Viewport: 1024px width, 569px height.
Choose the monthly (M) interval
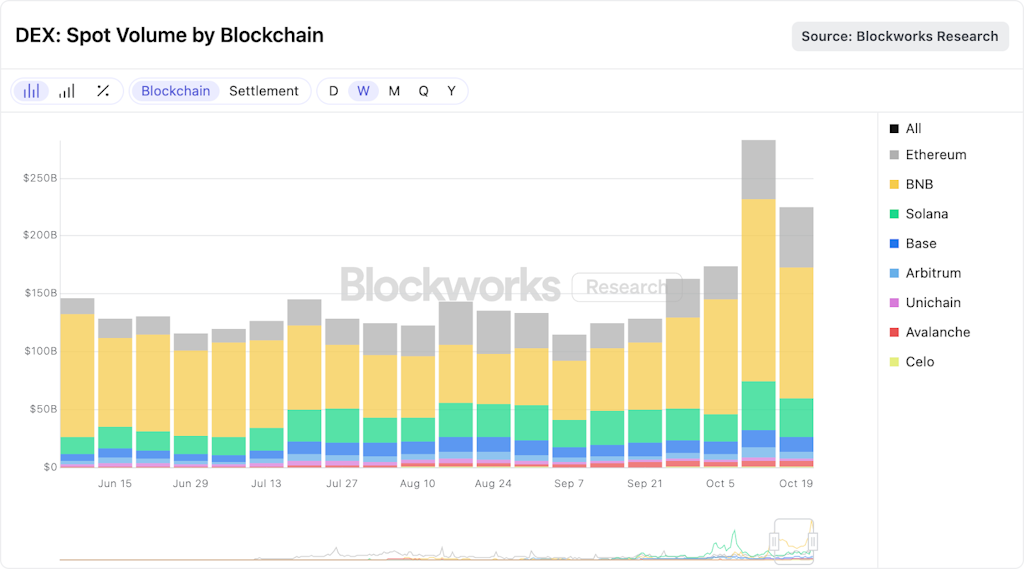(394, 91)
